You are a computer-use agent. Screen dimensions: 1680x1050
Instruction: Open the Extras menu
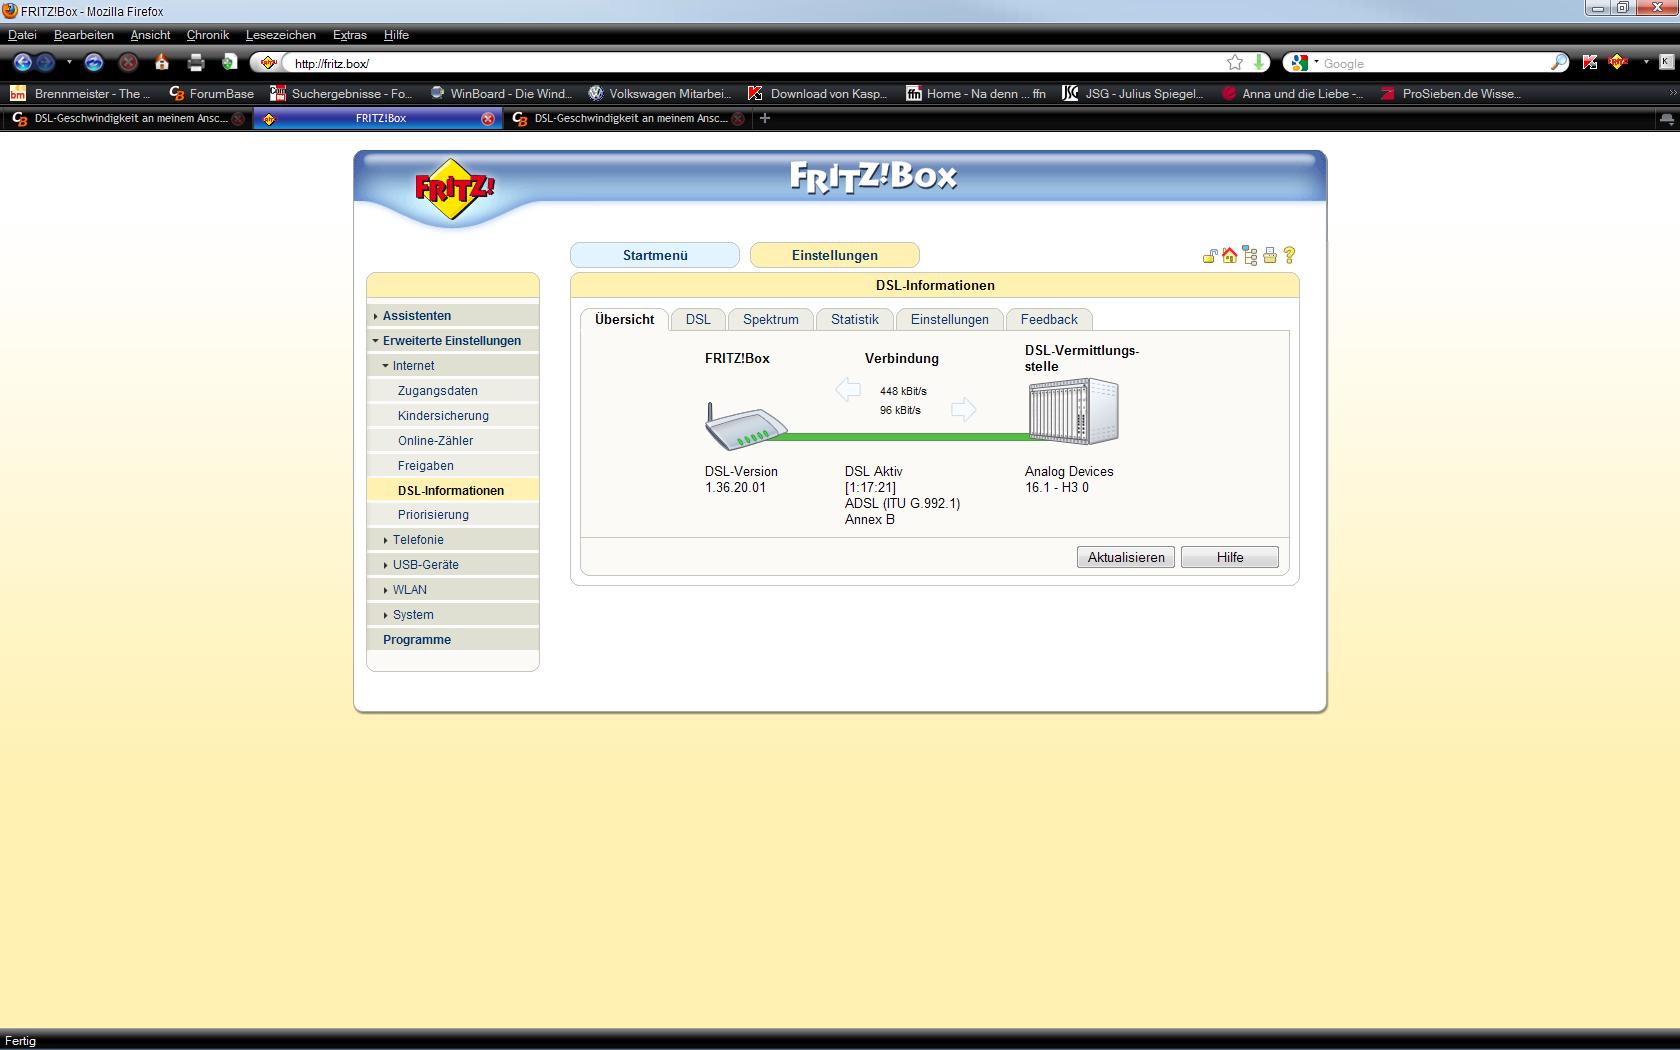(x=350, y=35)
